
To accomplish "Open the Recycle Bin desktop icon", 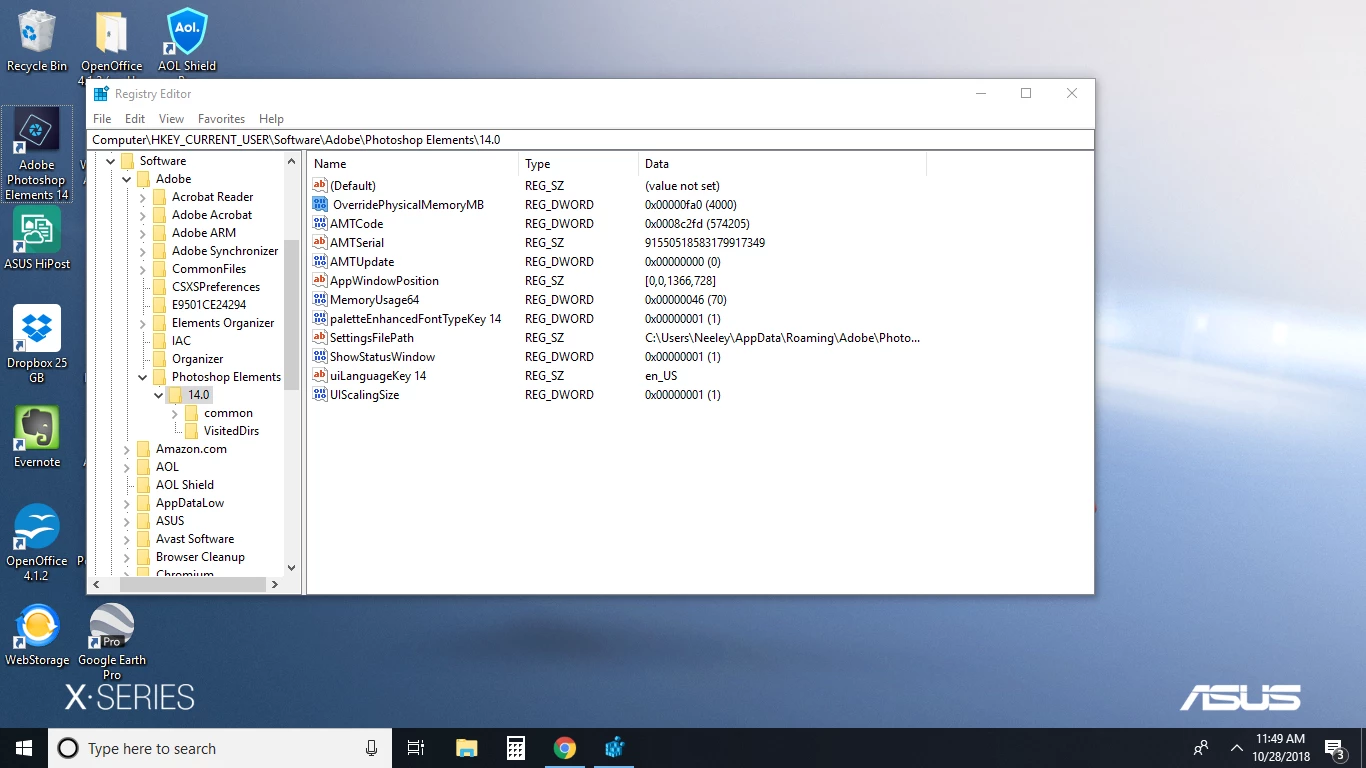I will point(37,41).
